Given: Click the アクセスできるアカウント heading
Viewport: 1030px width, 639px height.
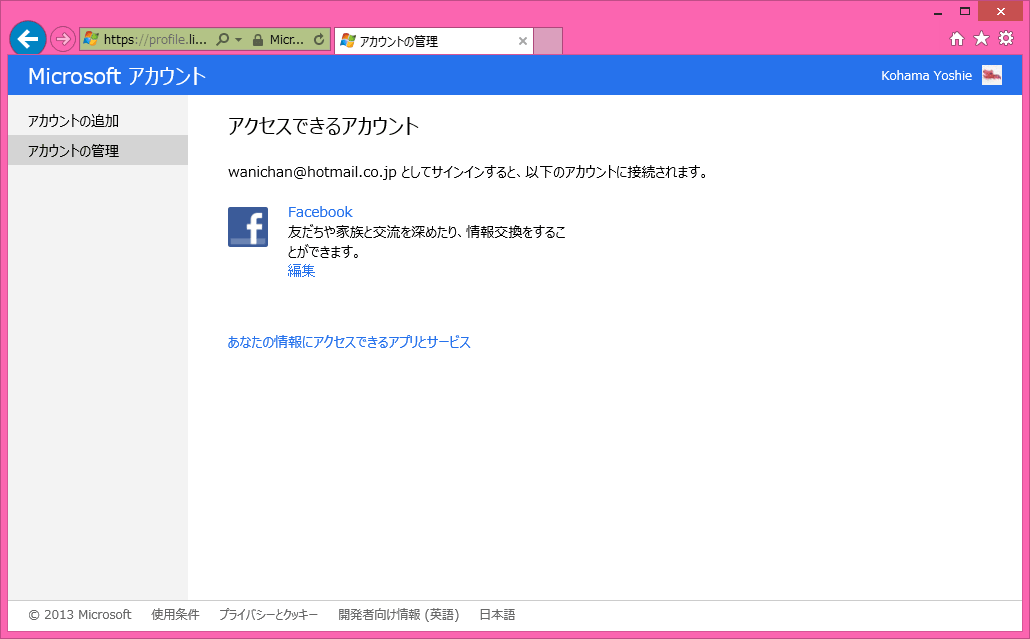Looking at the screenshot, I should click(x=323, y=125).
